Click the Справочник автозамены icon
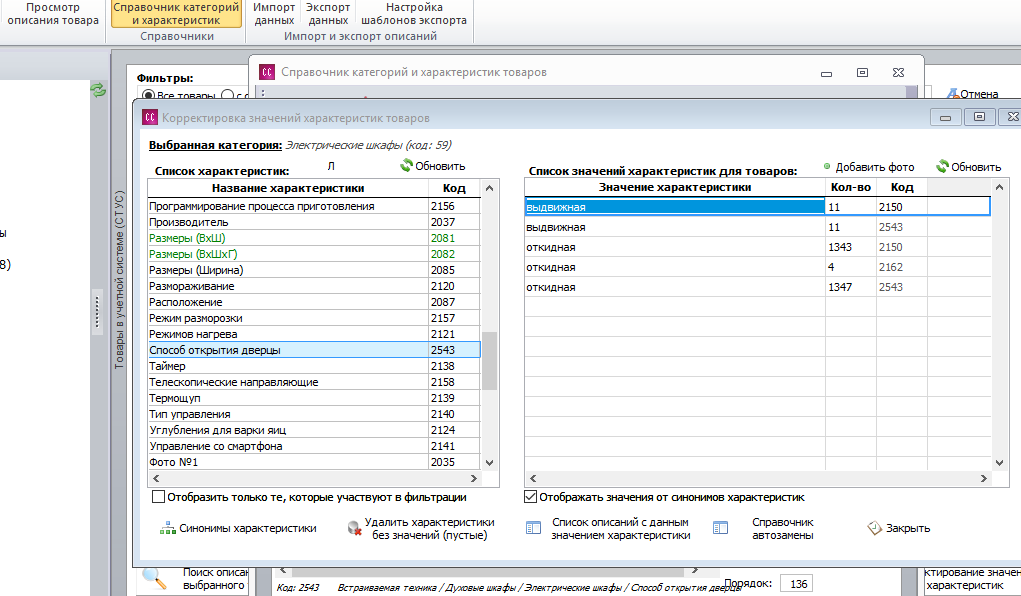This screenshot has width=1021, height=596. 720,528
